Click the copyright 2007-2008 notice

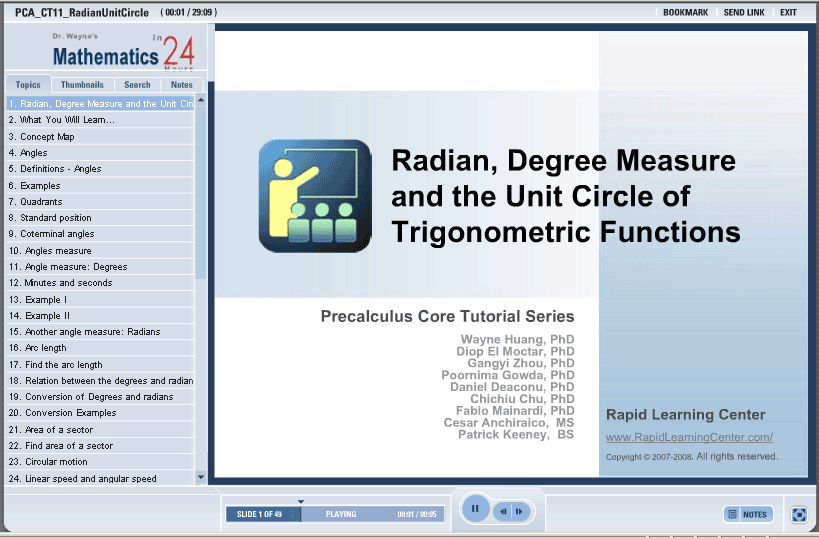pyautogui.click(x=692, y=457)
